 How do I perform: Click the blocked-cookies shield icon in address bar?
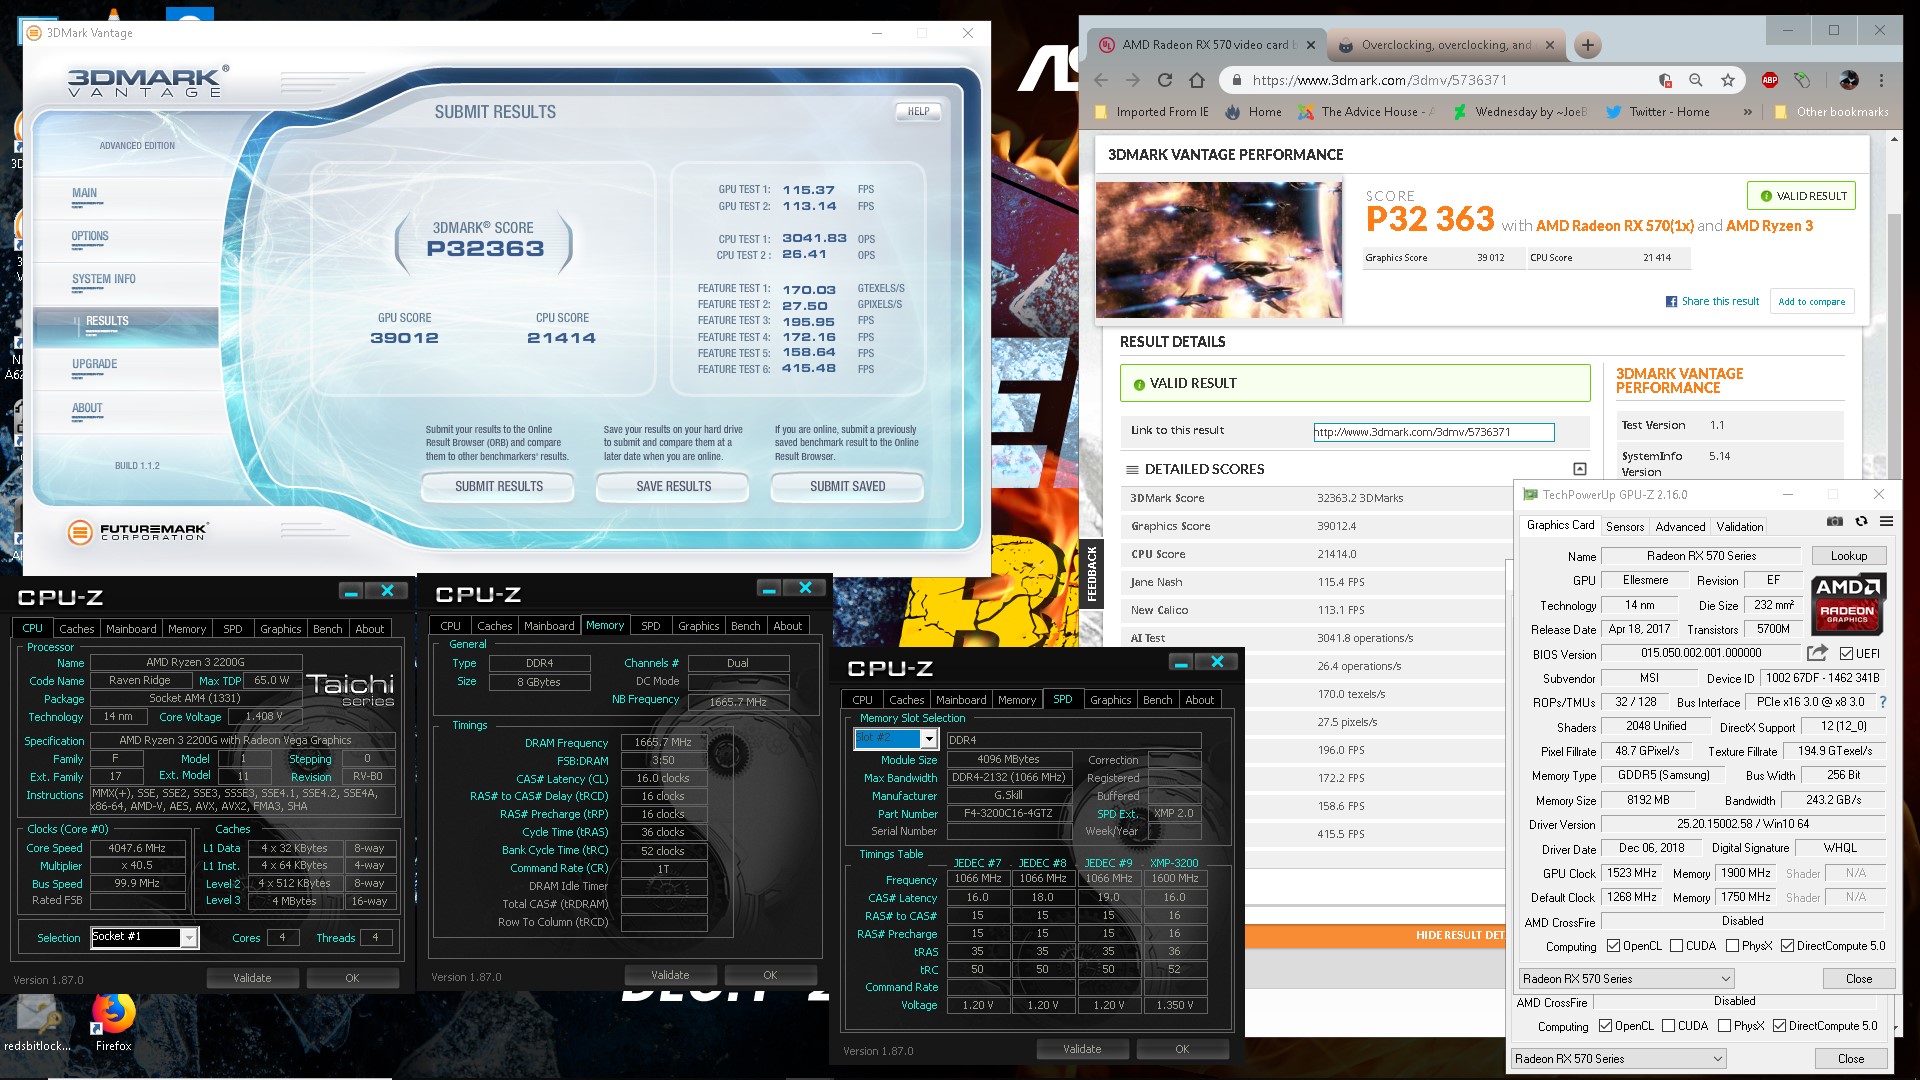point(1665,80)
